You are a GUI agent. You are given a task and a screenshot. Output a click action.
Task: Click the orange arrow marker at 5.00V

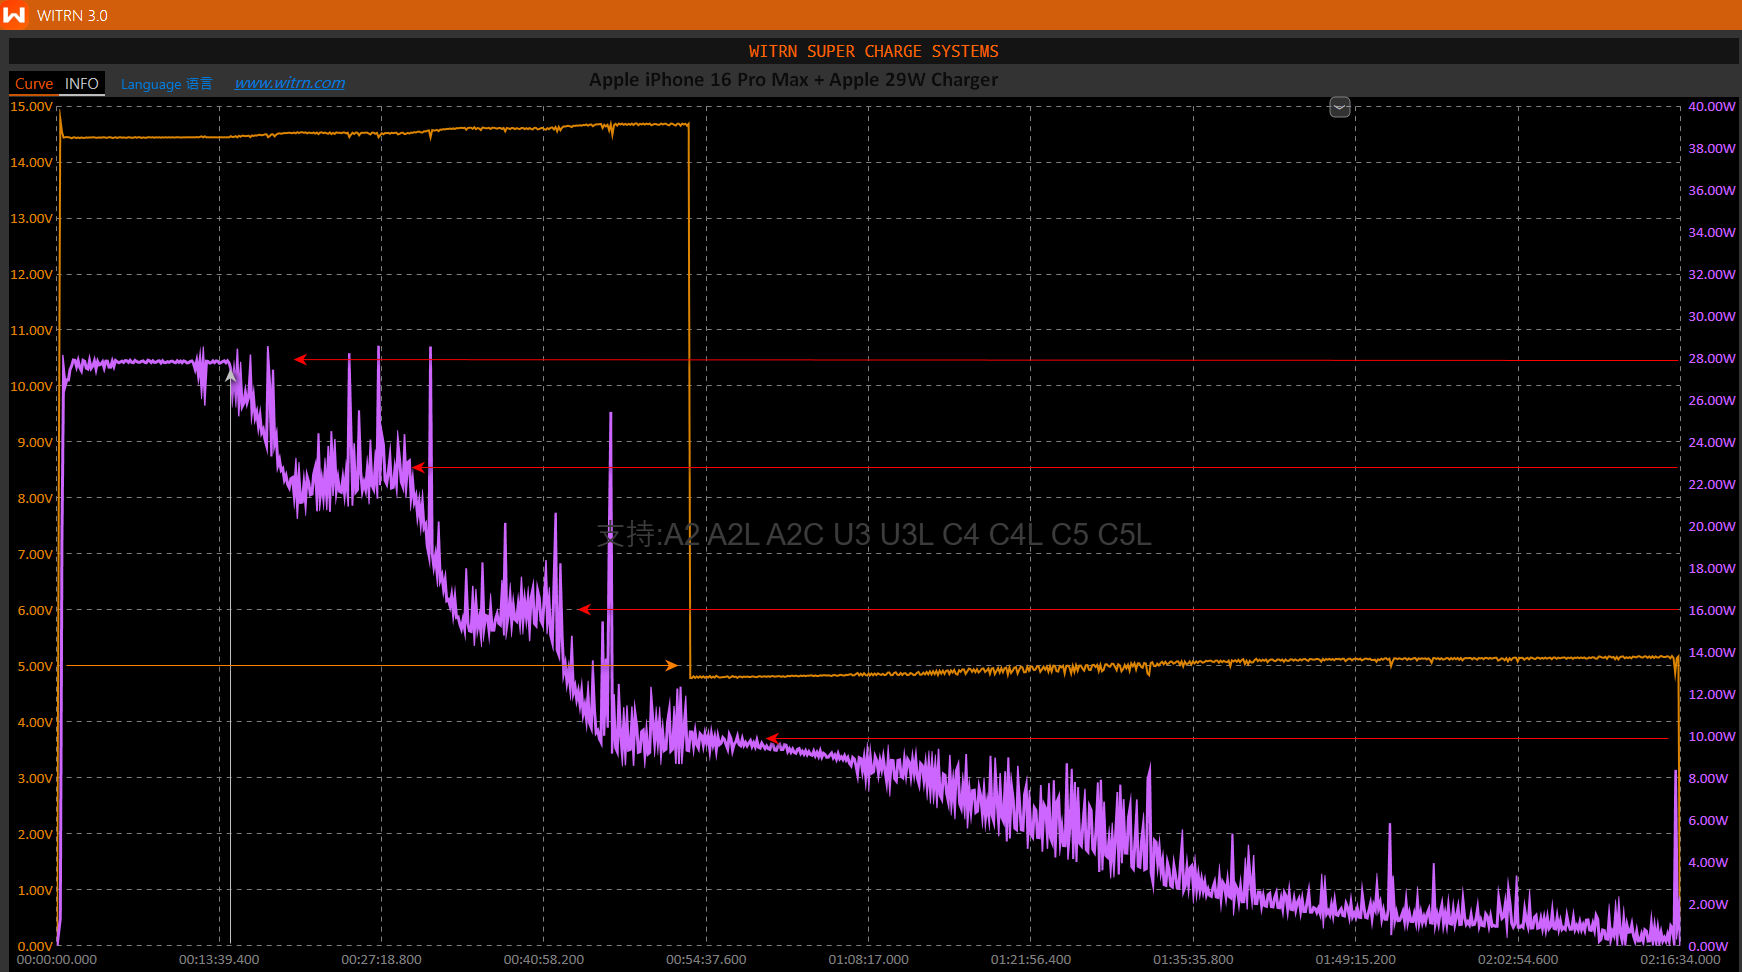point(672,665)
